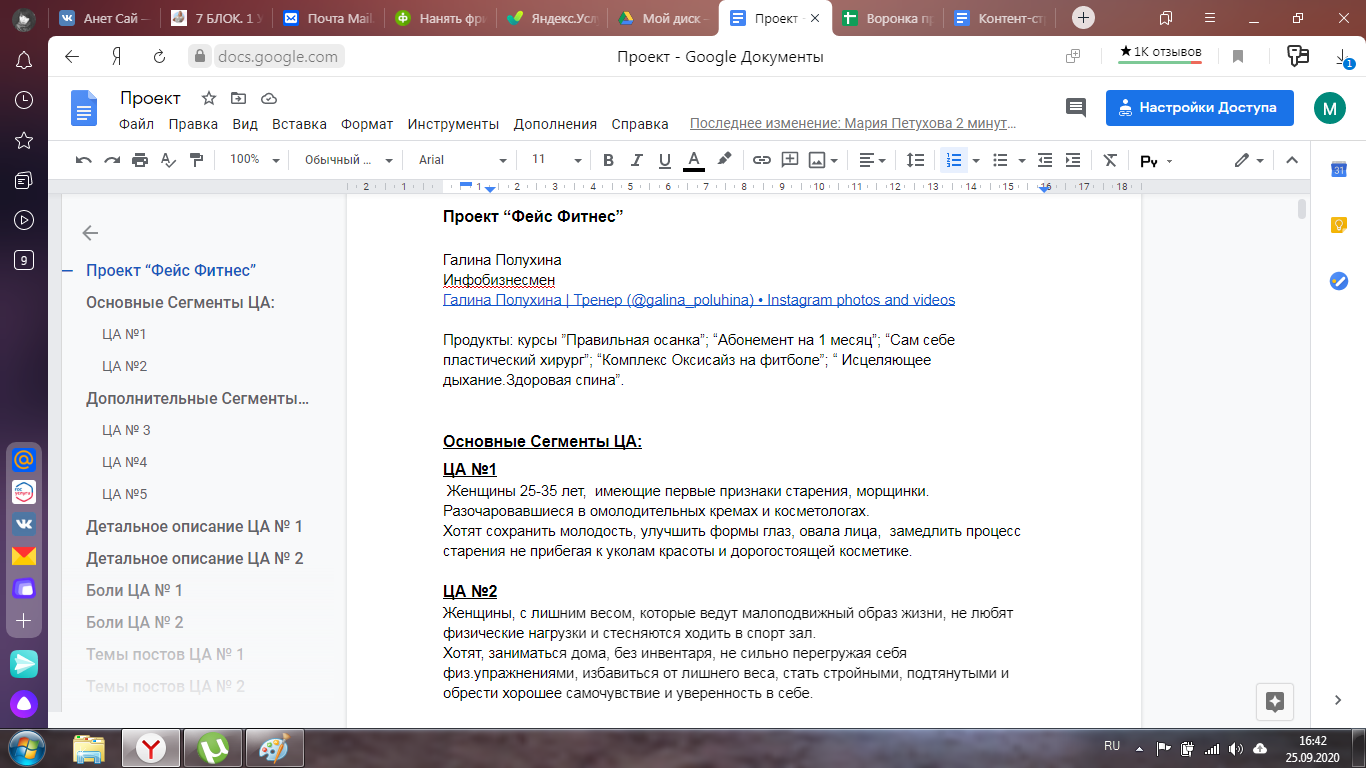
Task: Open the Инструменты menu
Action: point(453,125)
